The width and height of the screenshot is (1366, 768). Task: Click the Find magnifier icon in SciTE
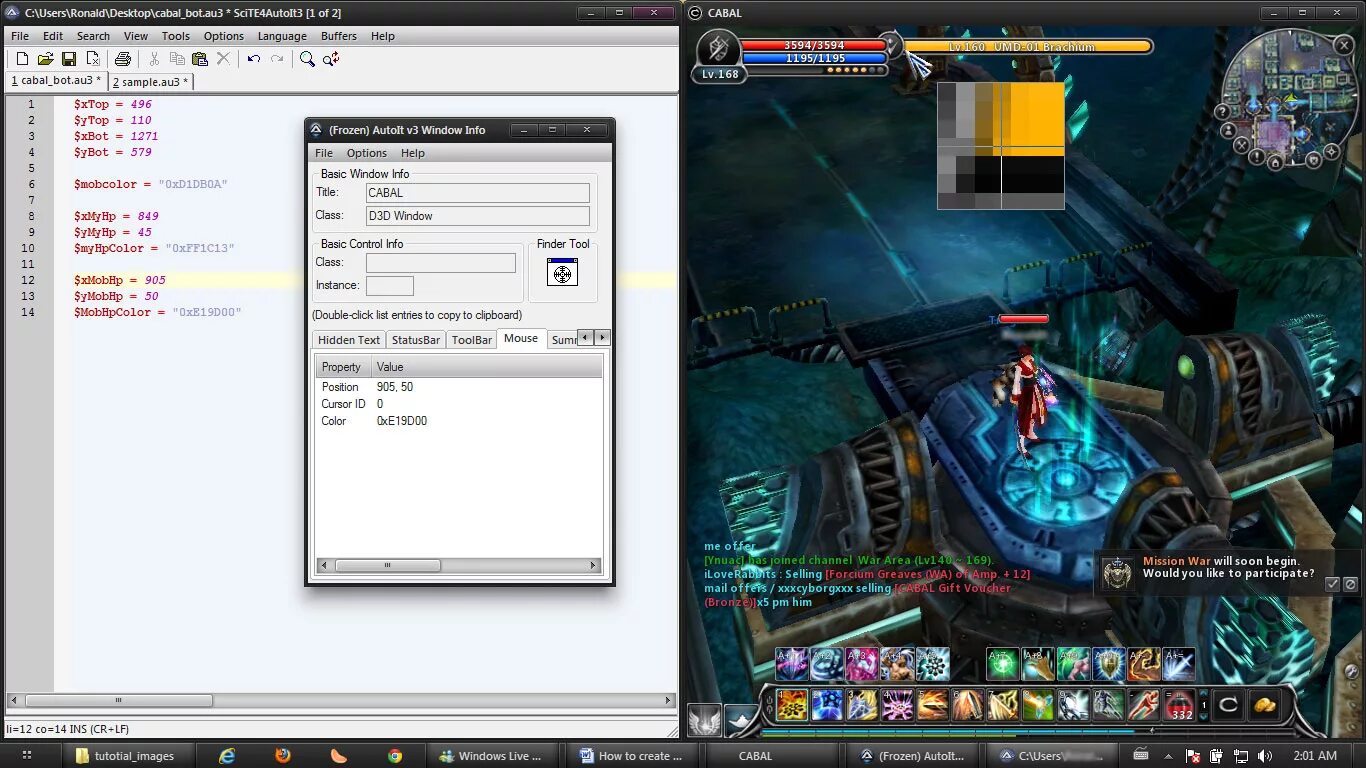[x=308, y=59]
